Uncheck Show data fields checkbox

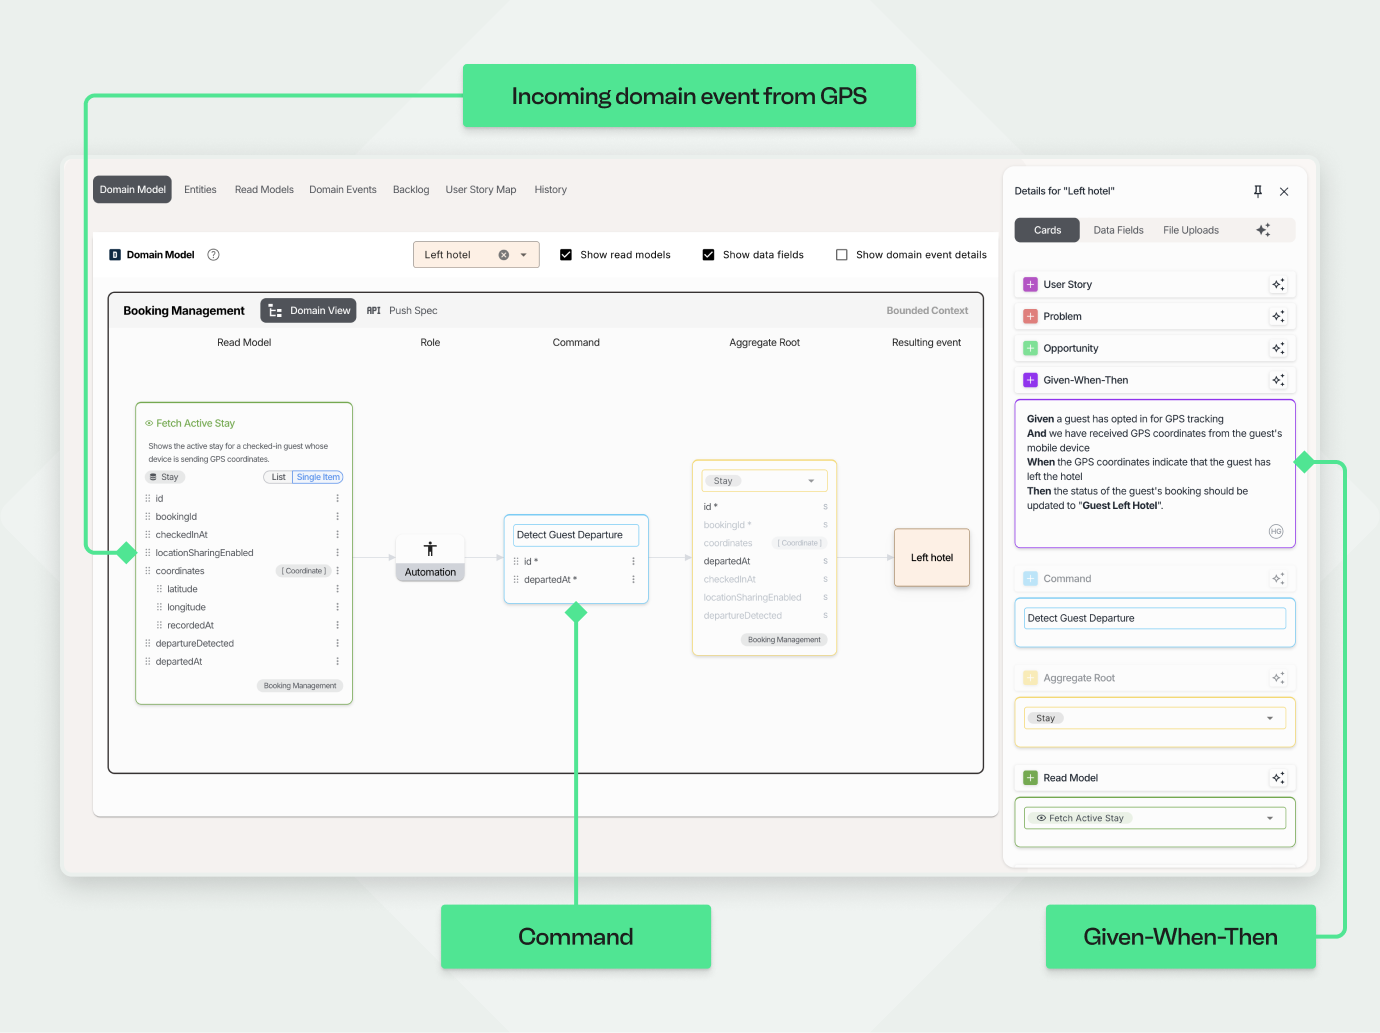pyautogui.click(x=708, y=255)
